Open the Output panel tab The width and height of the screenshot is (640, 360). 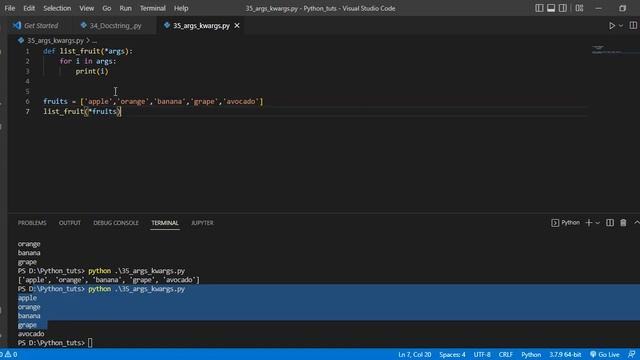(x=70, y=223)
